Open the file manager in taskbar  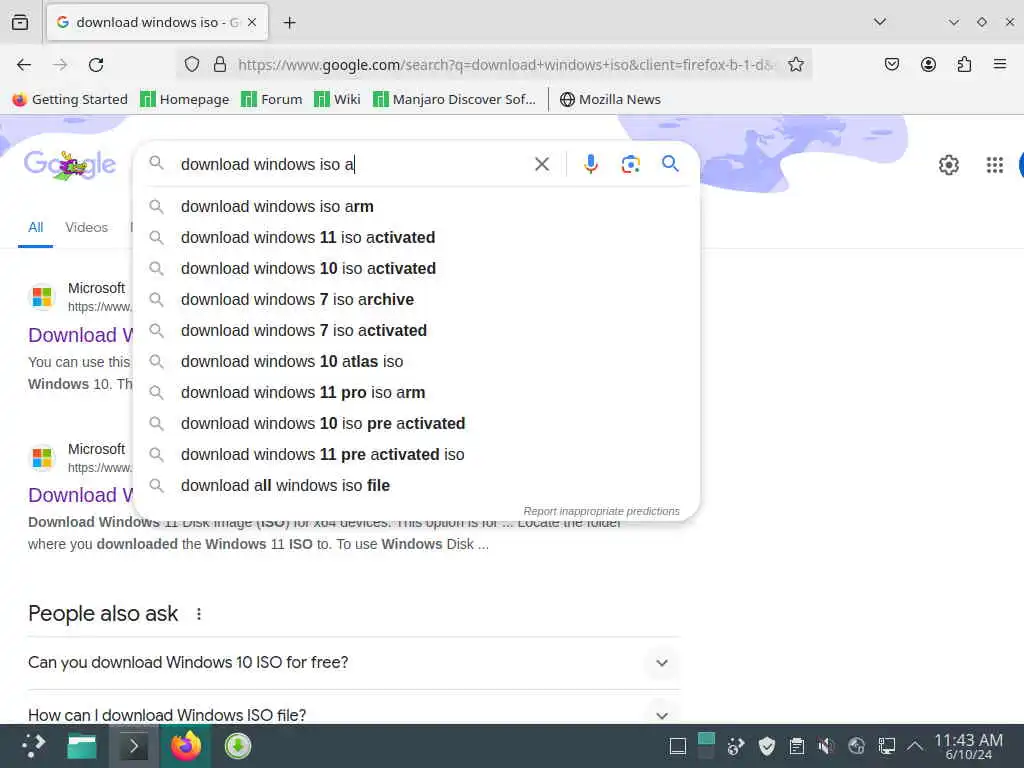click(x=82, y=746)
